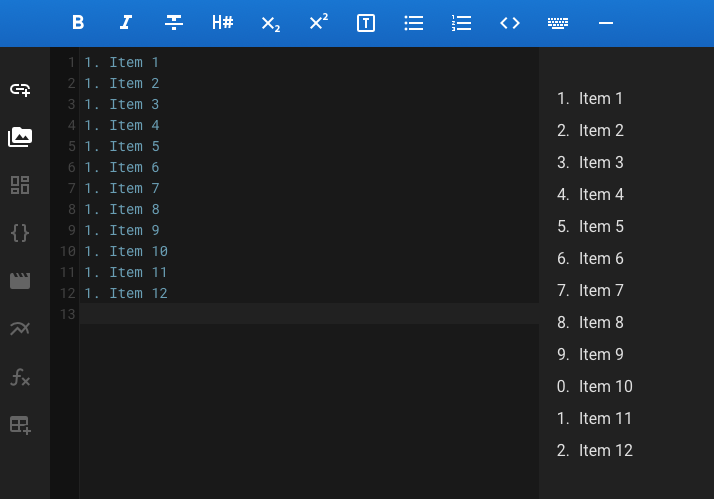
Task: Click editor line '1. Item 7'
Action: click(x=122, y=188)
